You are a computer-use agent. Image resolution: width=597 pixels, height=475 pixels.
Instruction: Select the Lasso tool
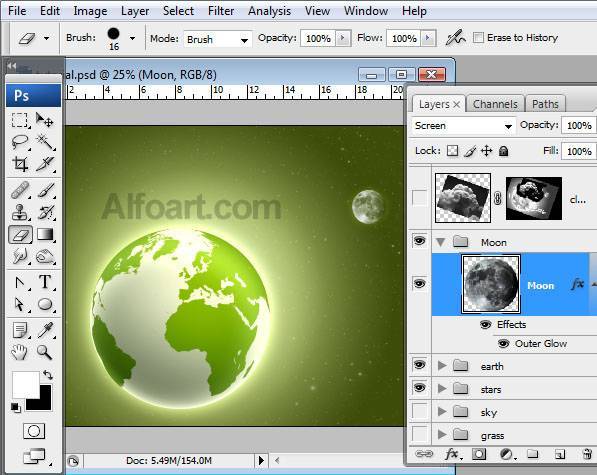[x=19, y=142]
